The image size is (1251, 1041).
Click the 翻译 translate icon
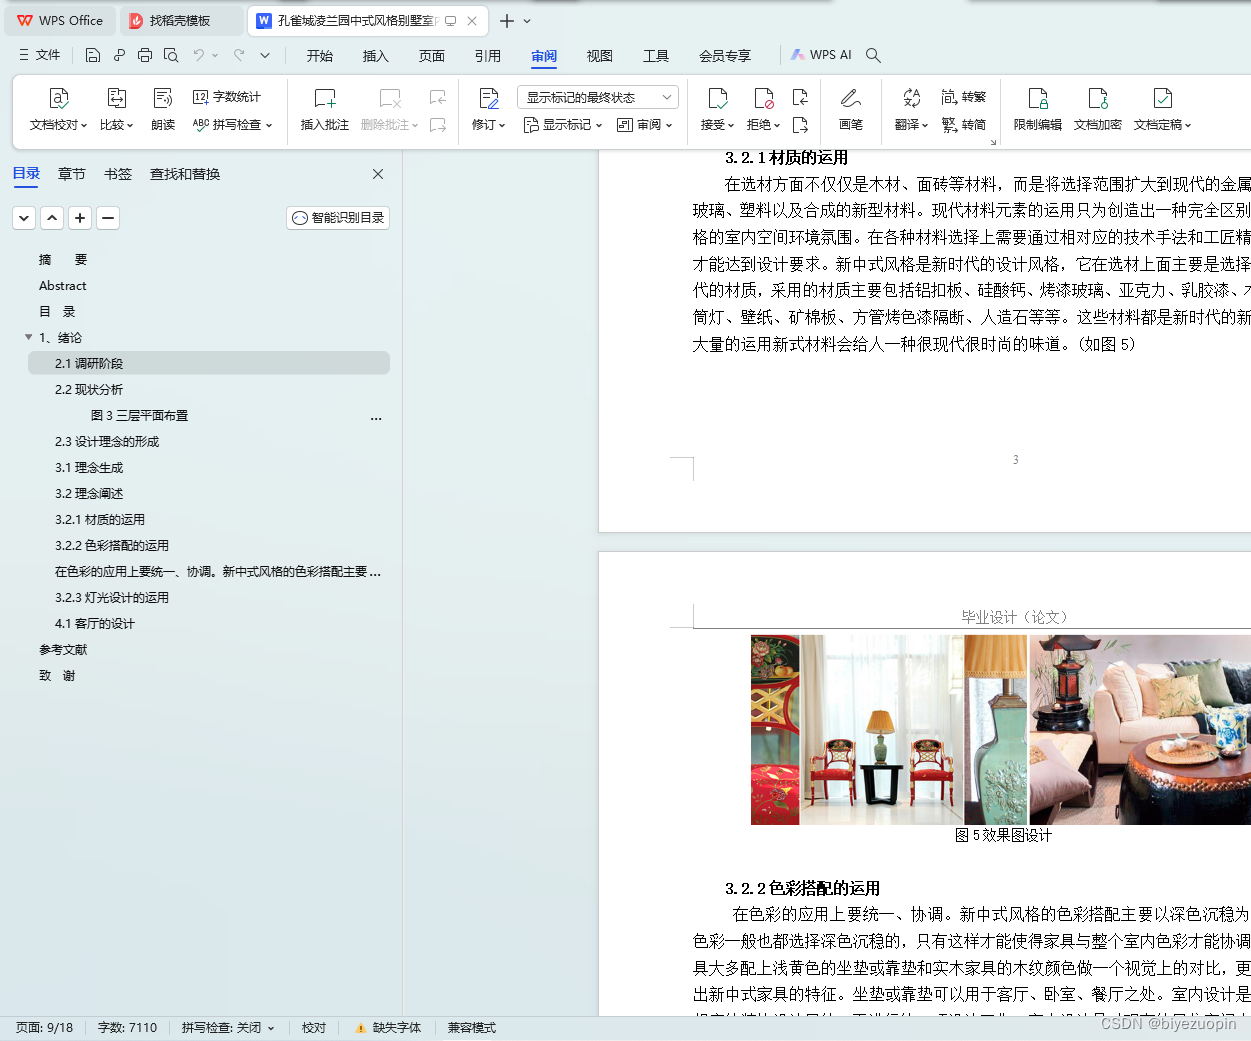(911, 98)
